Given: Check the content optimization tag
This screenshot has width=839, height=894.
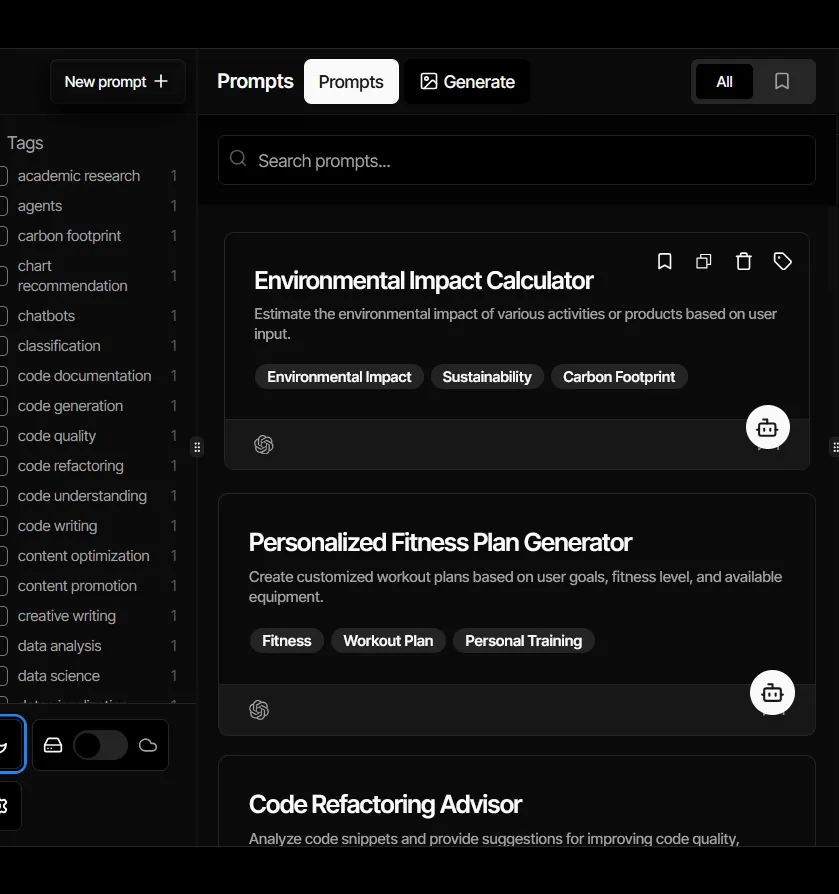Looking at the screenshot, I should [3, 556].
